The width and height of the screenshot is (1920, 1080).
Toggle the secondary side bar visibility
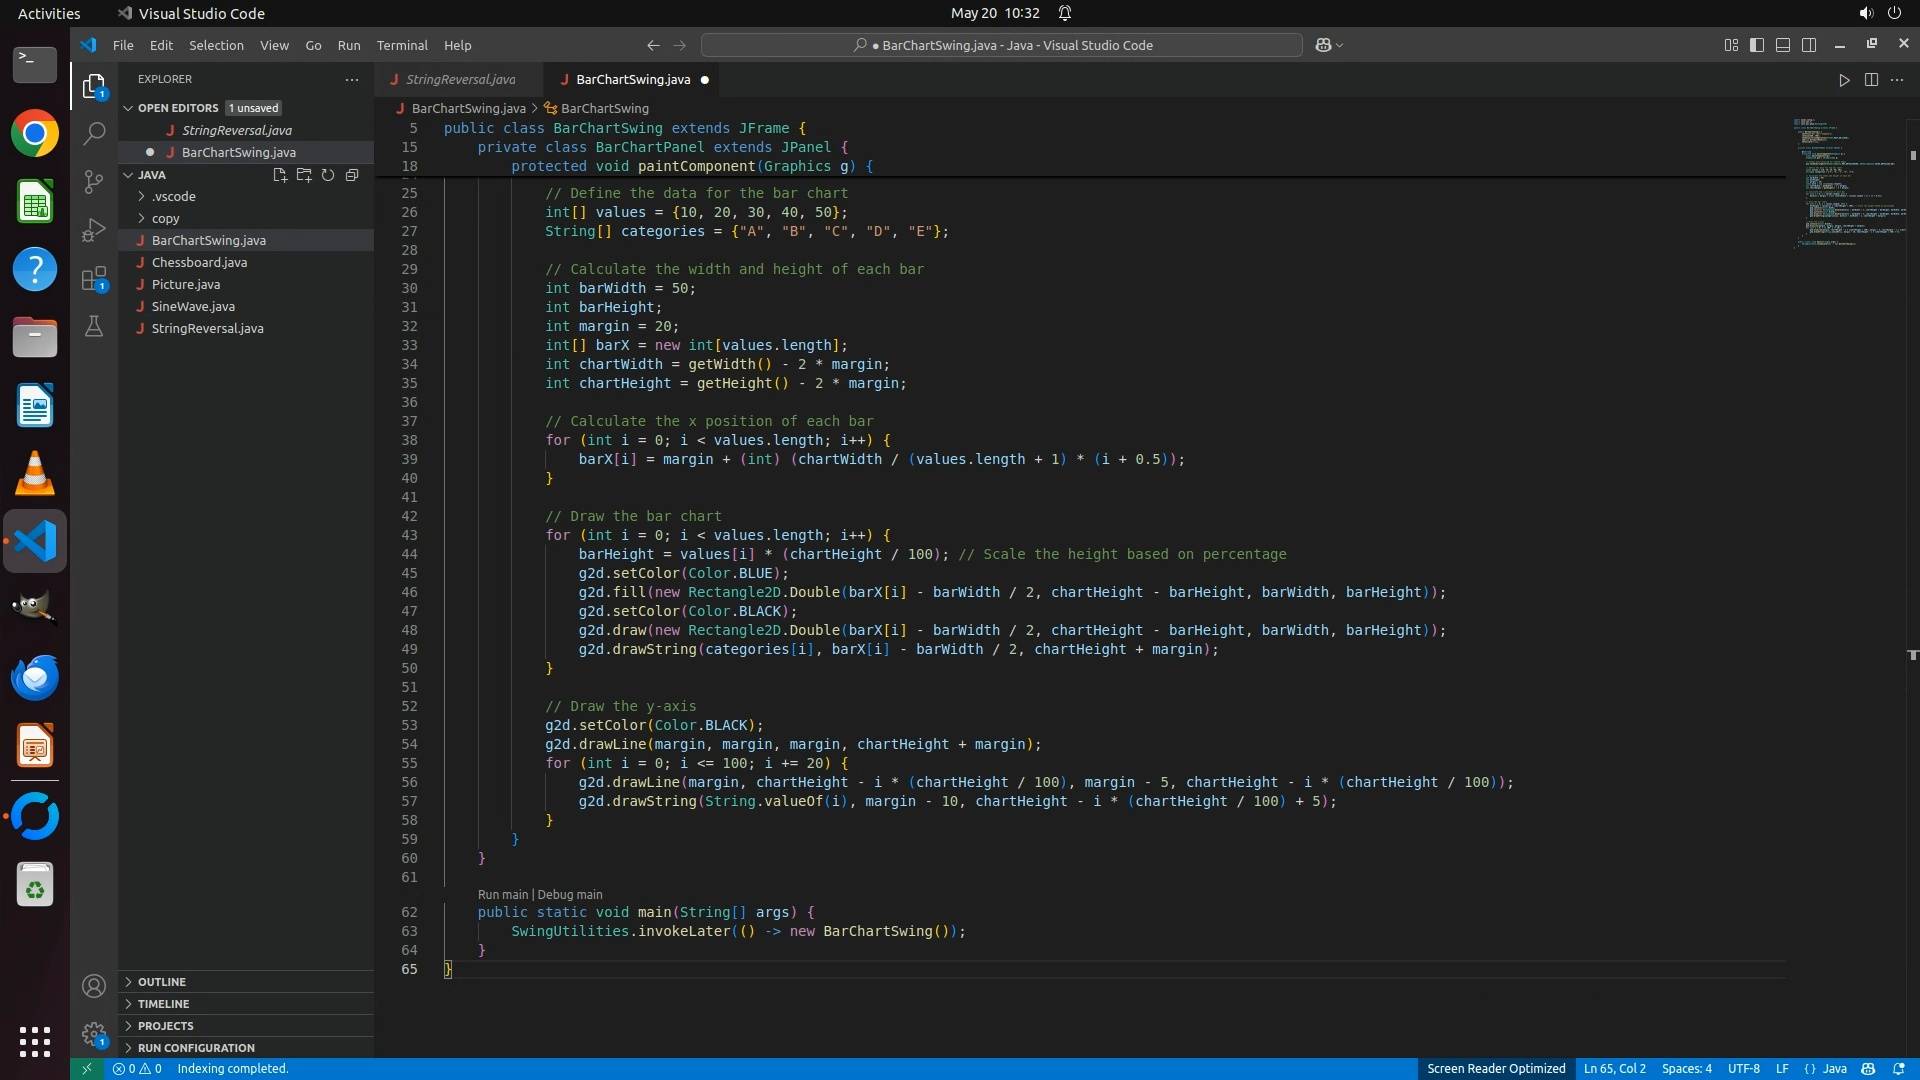tap(1809, 45)
